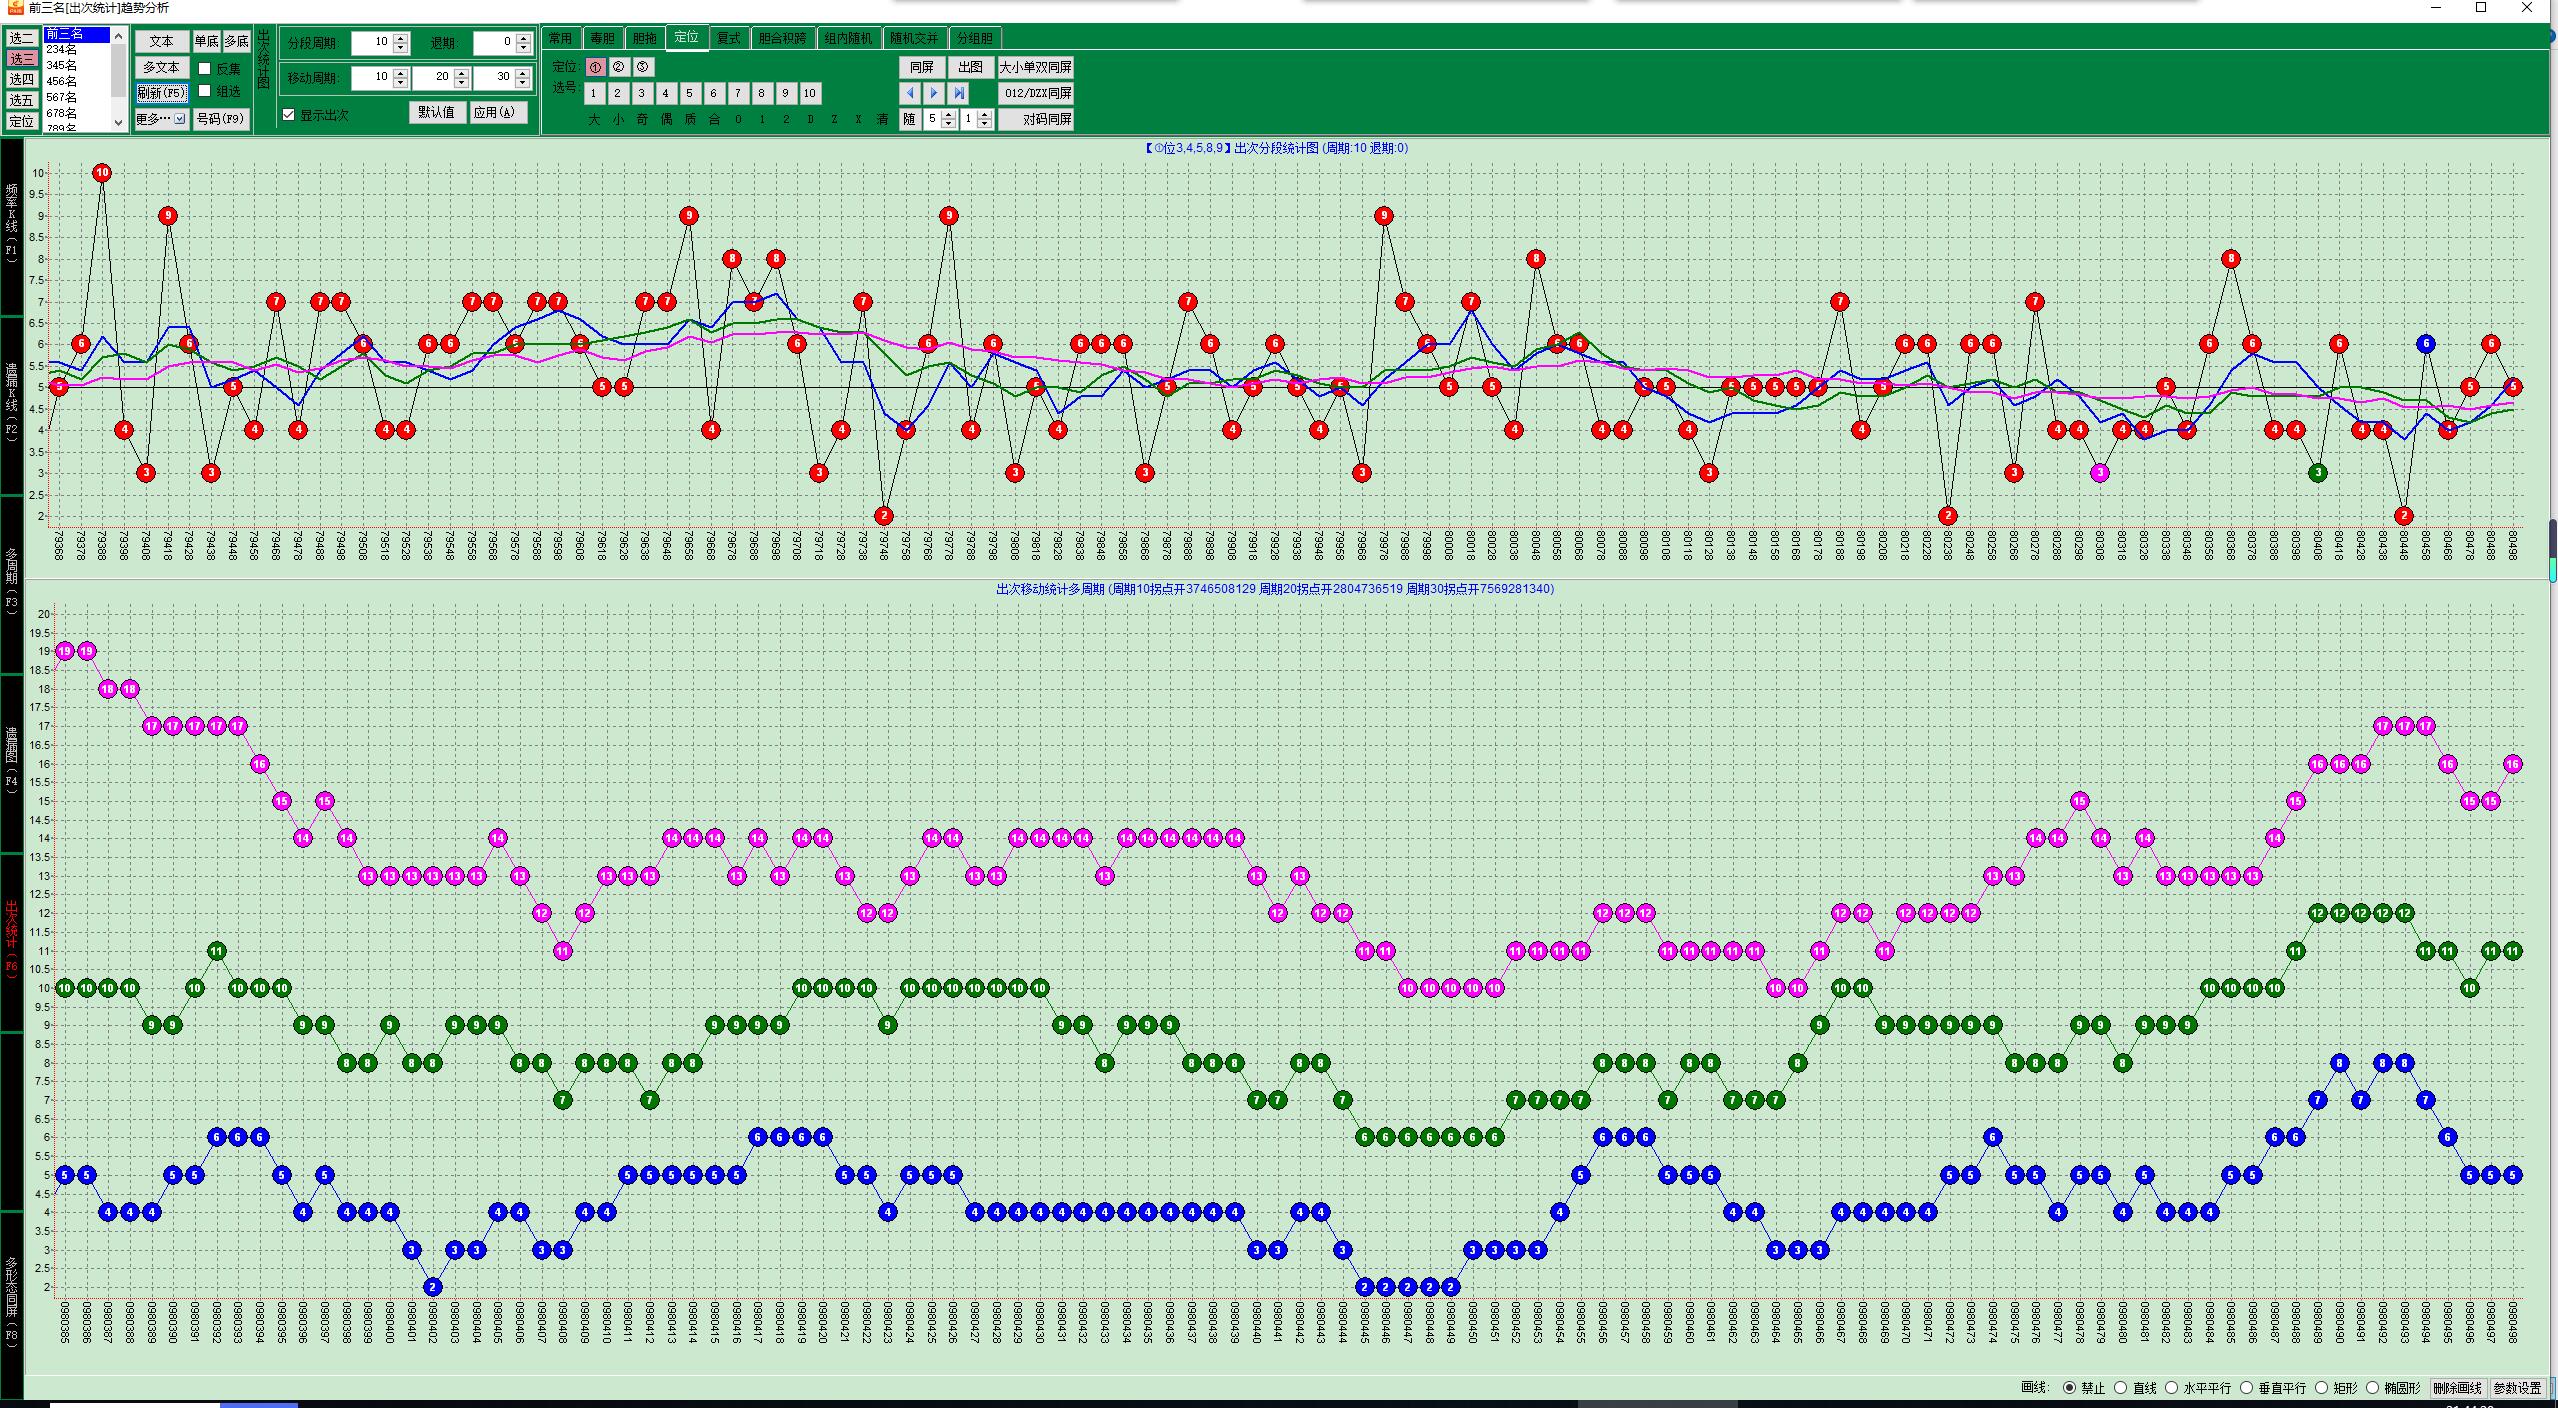
Task: Click the 选四 mode button
Action: coord(22,79)
